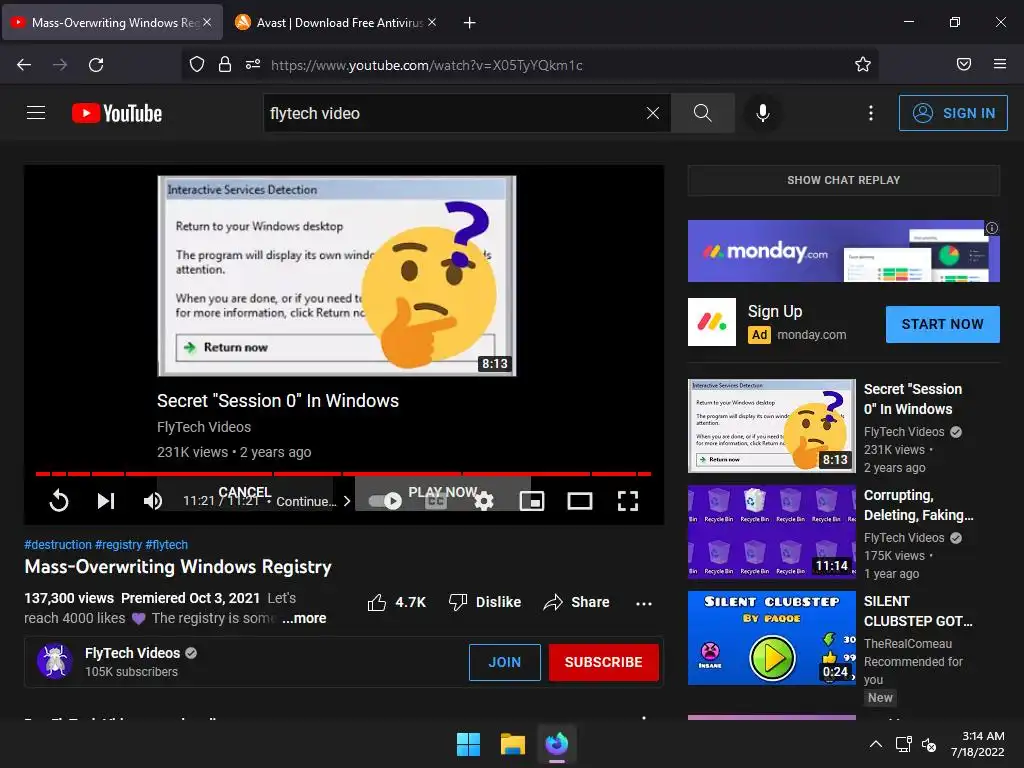The height and width of the screenshot is (768, 1024).
Task: Toggle closed captions
Action: pos(436,501)
